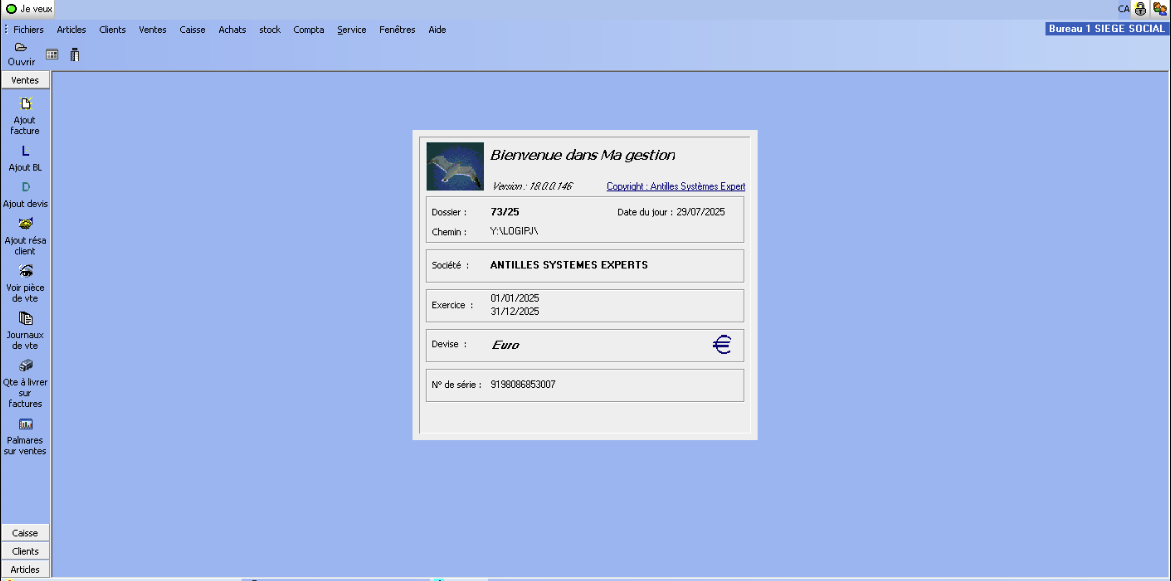Viewport: 1171px width, 581px height.
Task: Open the calculator toolbar icon
Action: 52,54
